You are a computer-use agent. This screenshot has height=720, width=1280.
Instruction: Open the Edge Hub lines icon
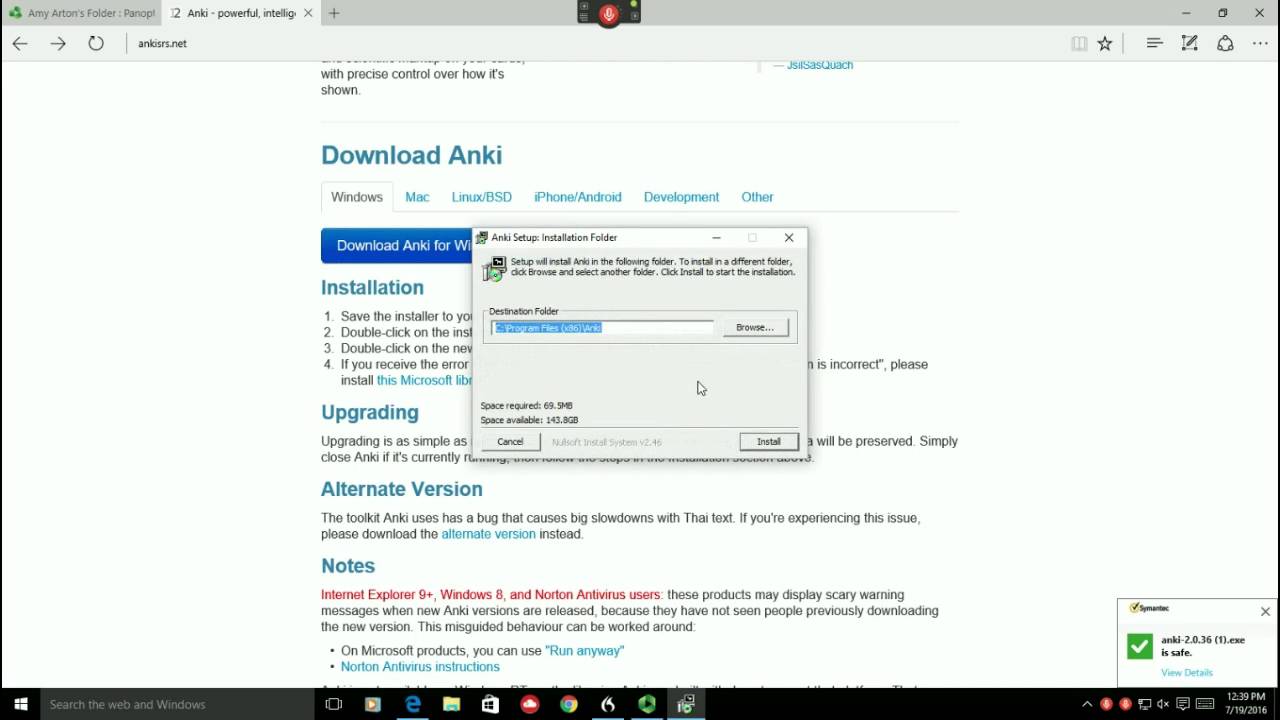coord(1154,43)
